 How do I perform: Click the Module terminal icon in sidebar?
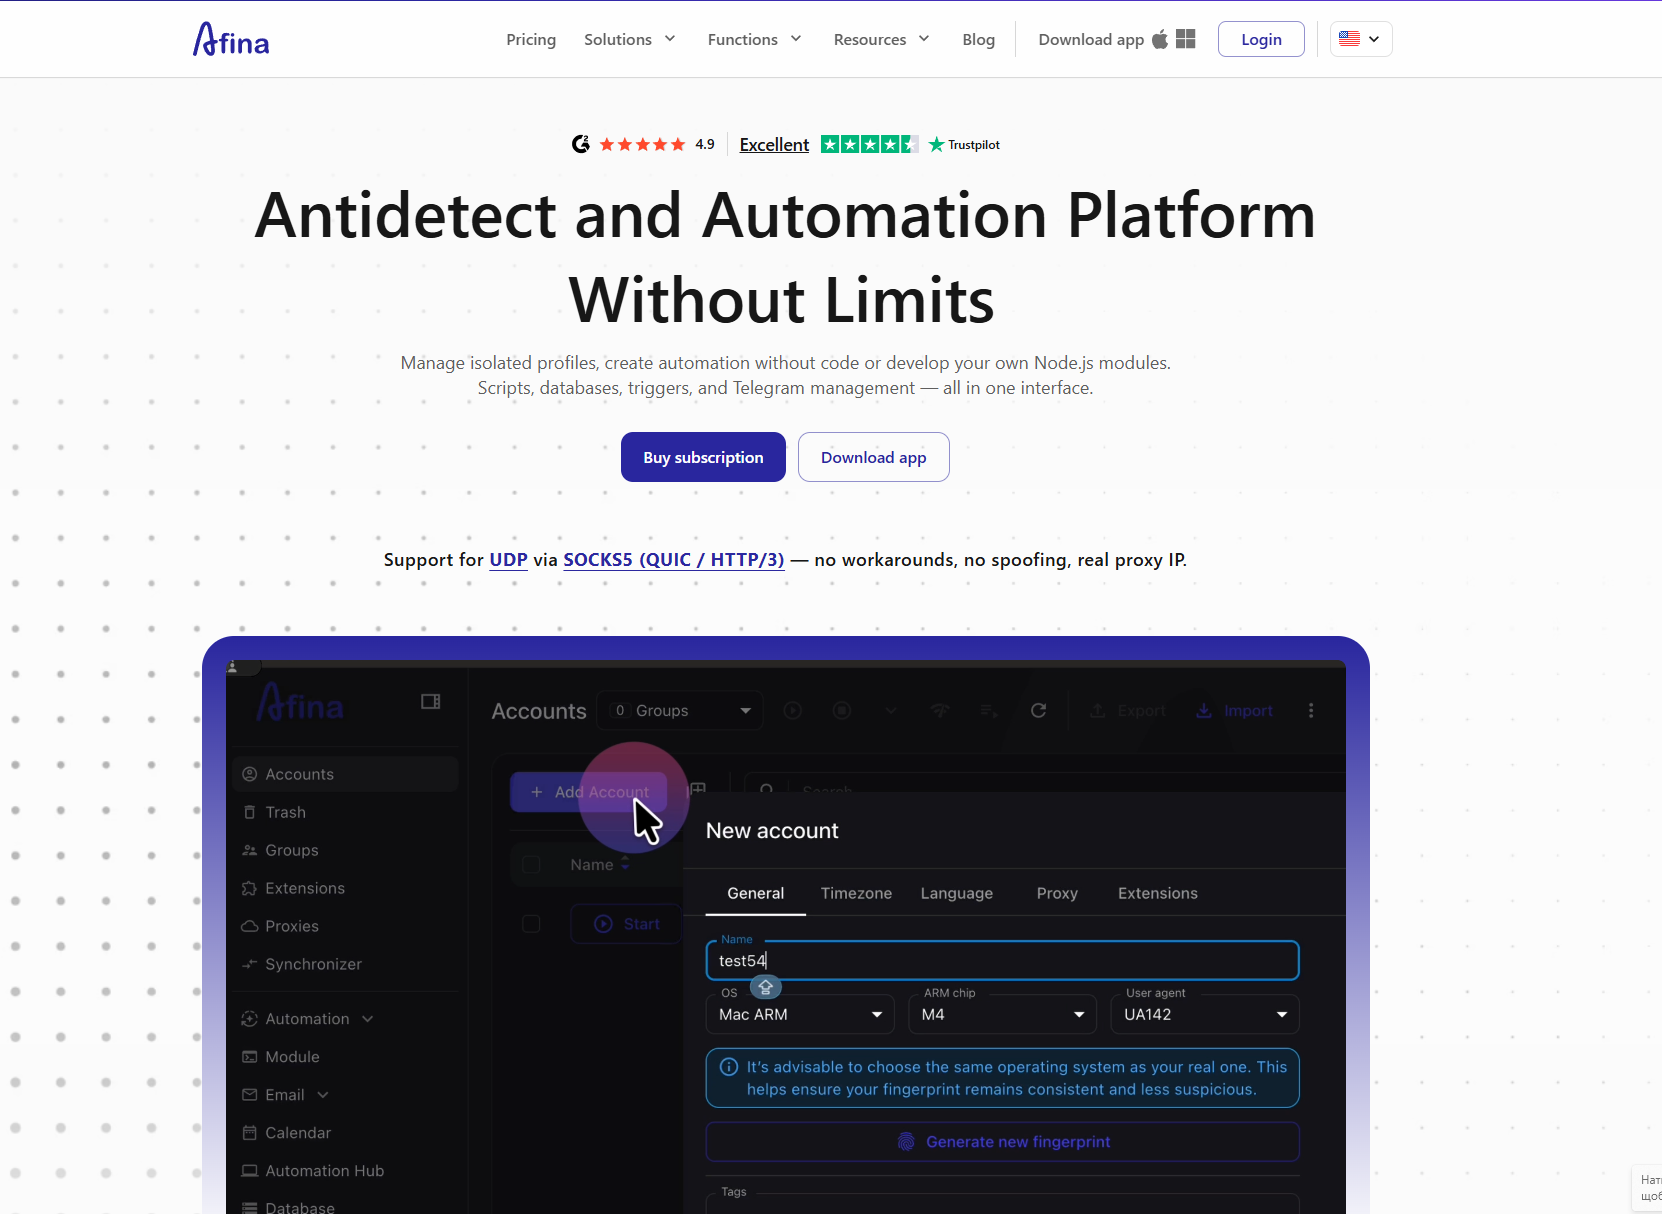250,1057
